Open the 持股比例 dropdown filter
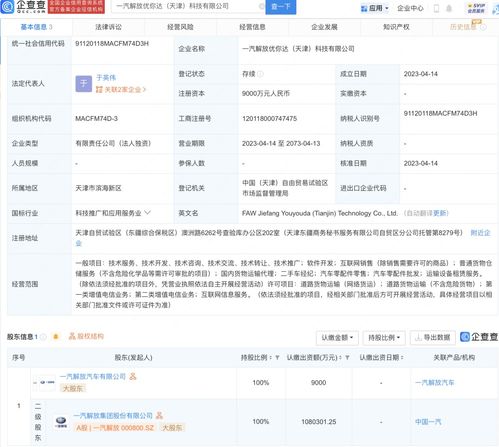 384,338
